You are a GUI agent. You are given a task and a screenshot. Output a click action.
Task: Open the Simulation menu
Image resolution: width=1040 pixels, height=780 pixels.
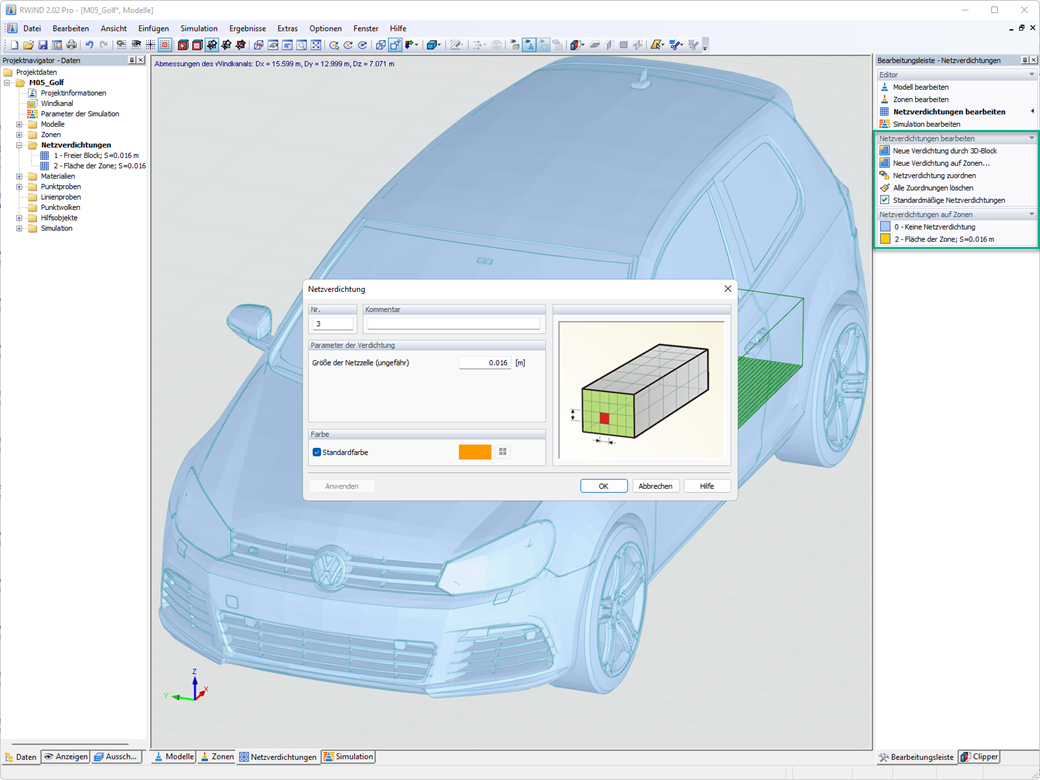(x=199, y=29)
